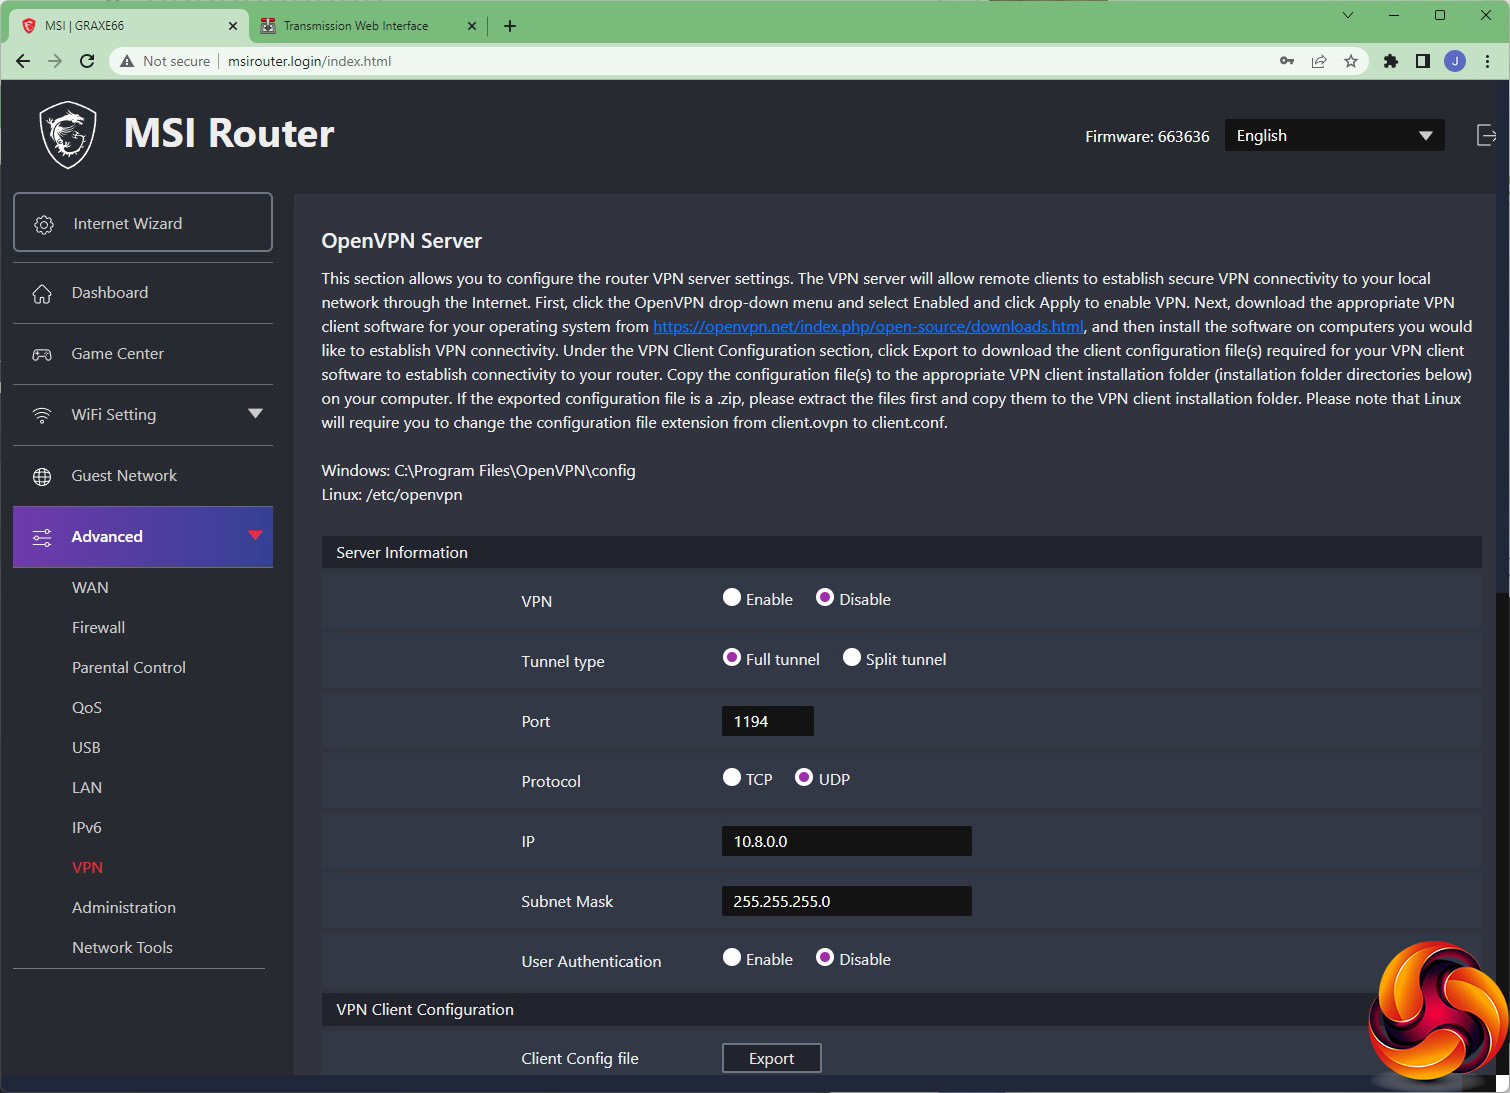1510x1093 pixels.
Task: Click the Game Center gamepad icon
Action: pos(42,355)
